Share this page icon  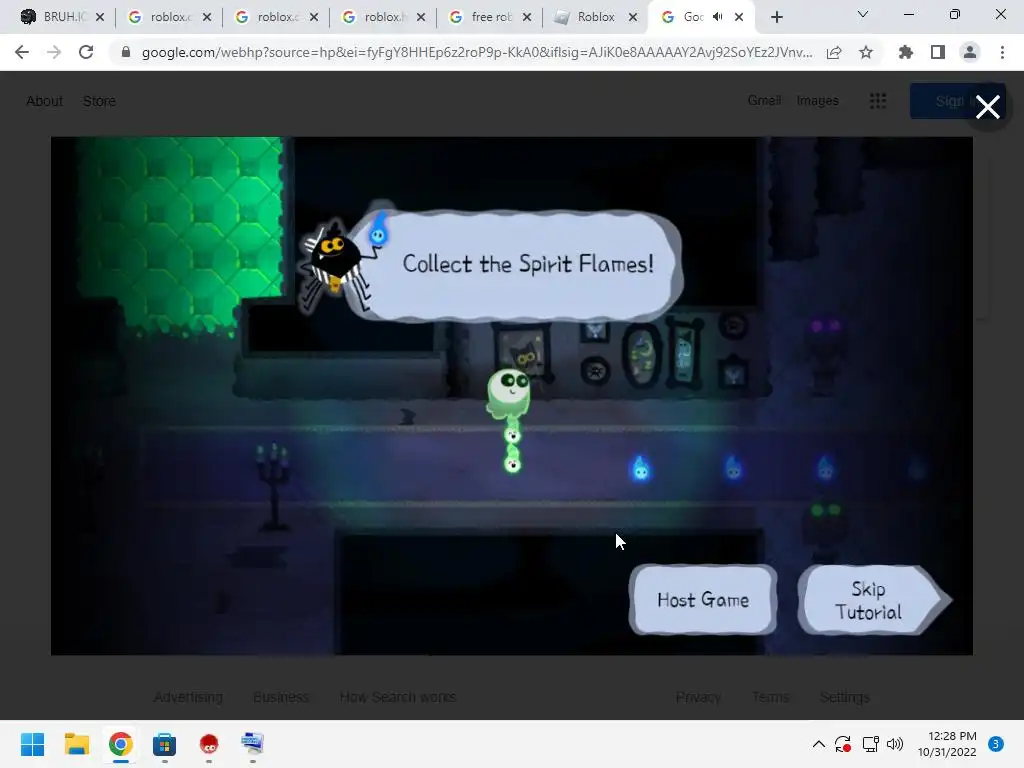[834, 52]
